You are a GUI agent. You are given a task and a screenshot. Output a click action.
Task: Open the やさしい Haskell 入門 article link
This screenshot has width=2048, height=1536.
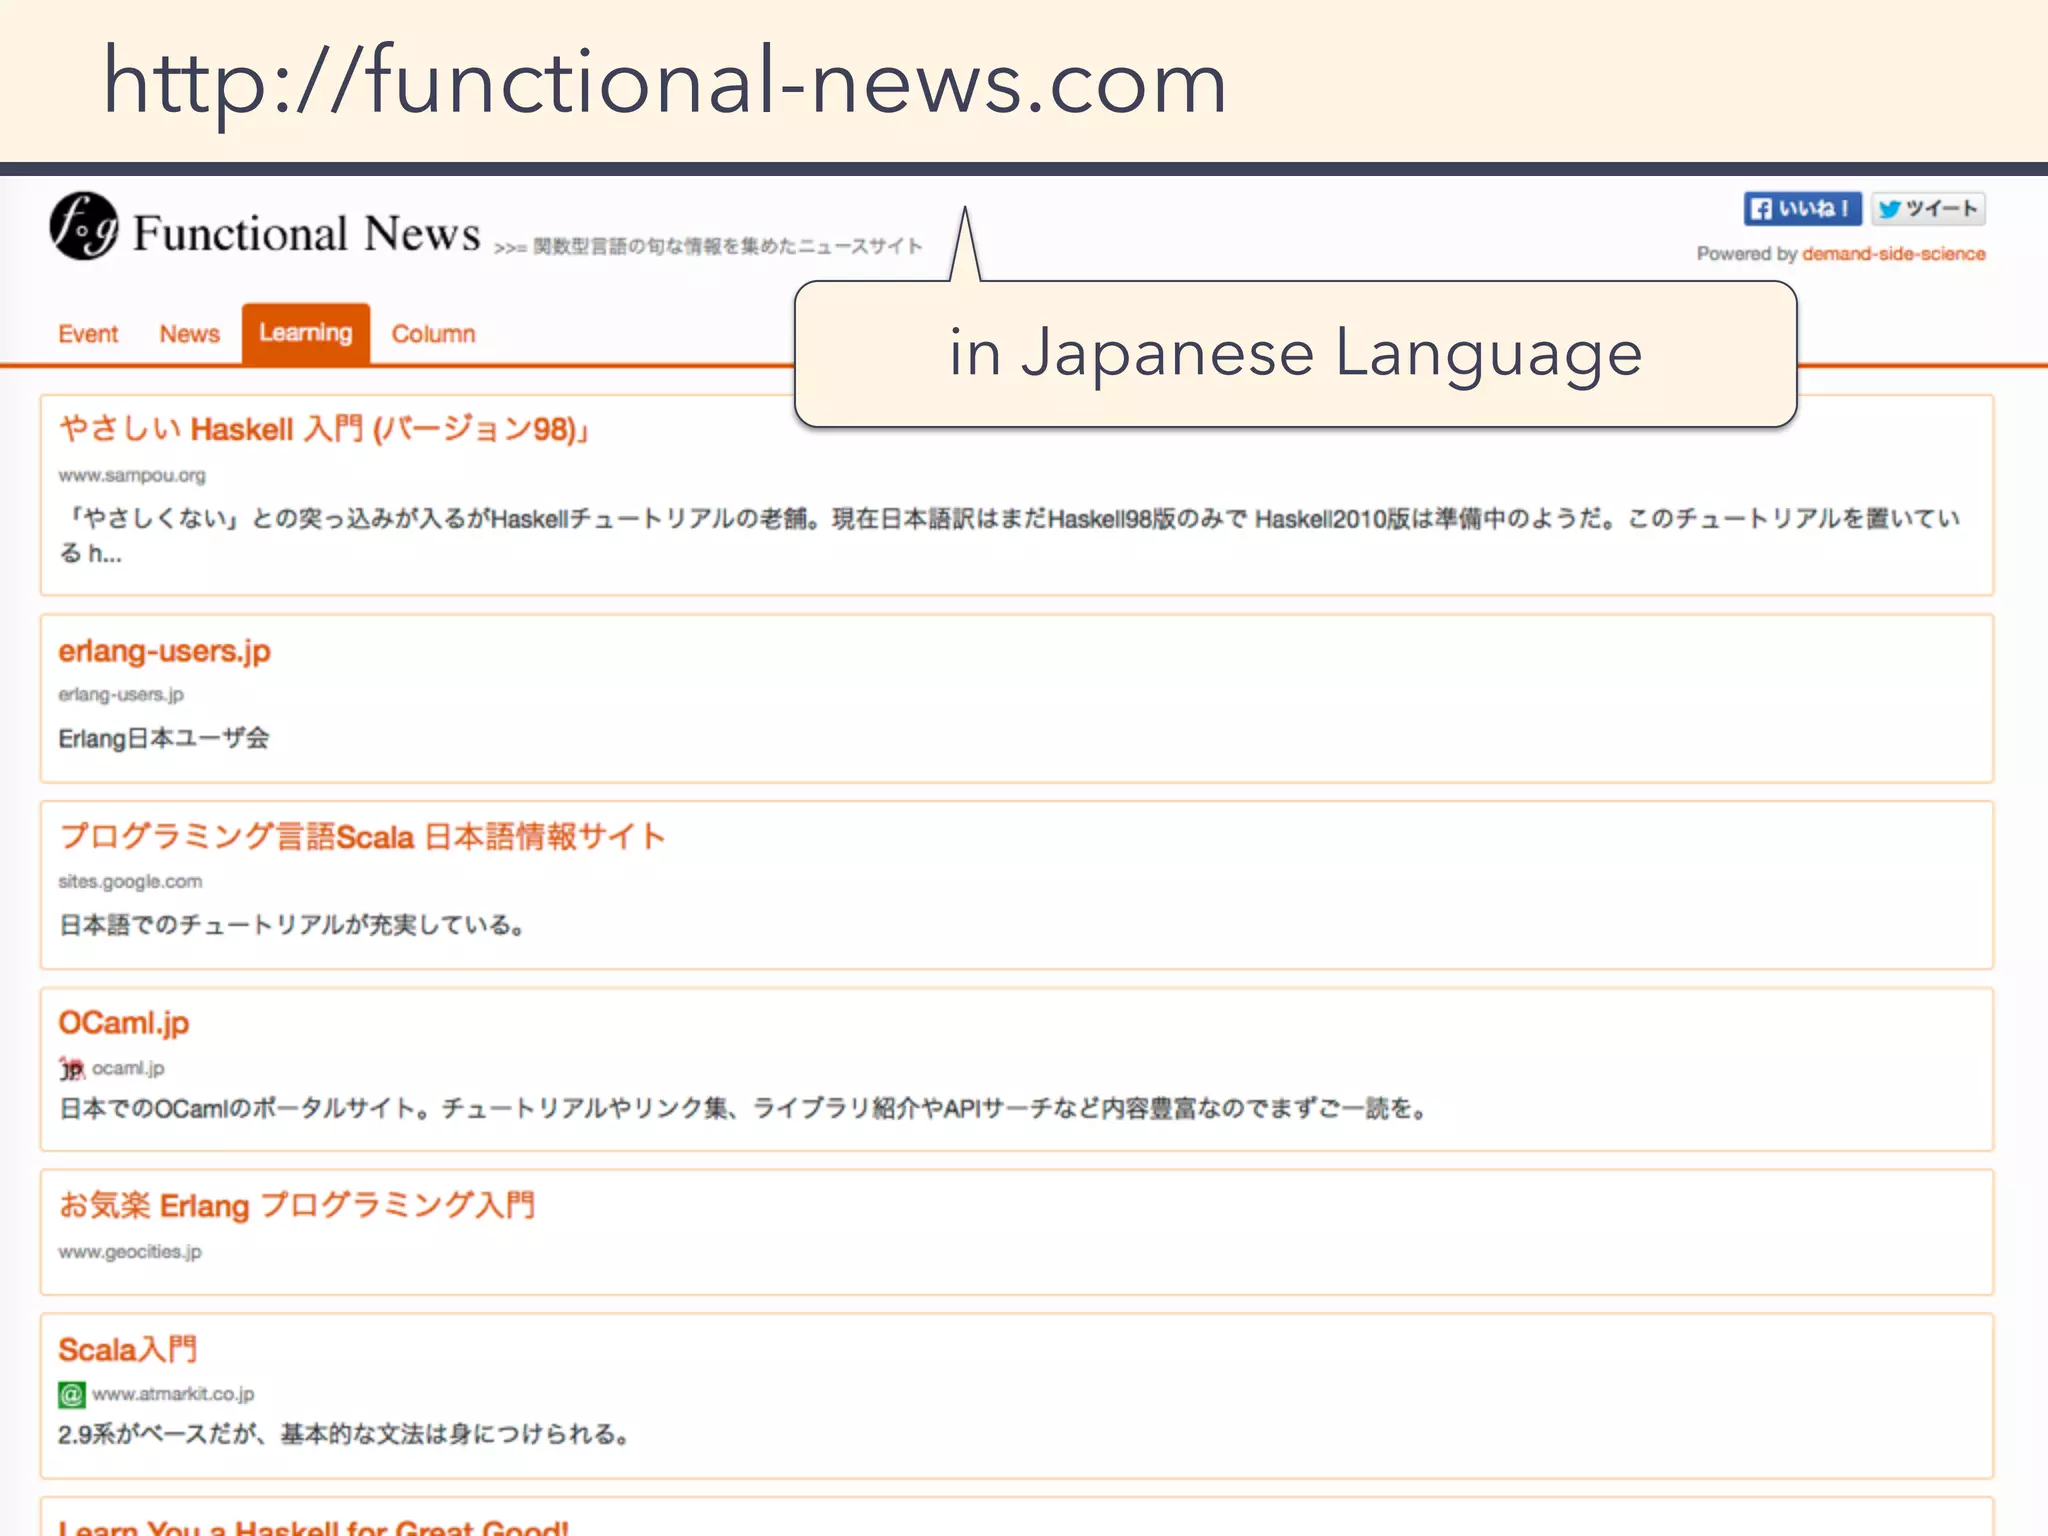[x=324, y=429]
